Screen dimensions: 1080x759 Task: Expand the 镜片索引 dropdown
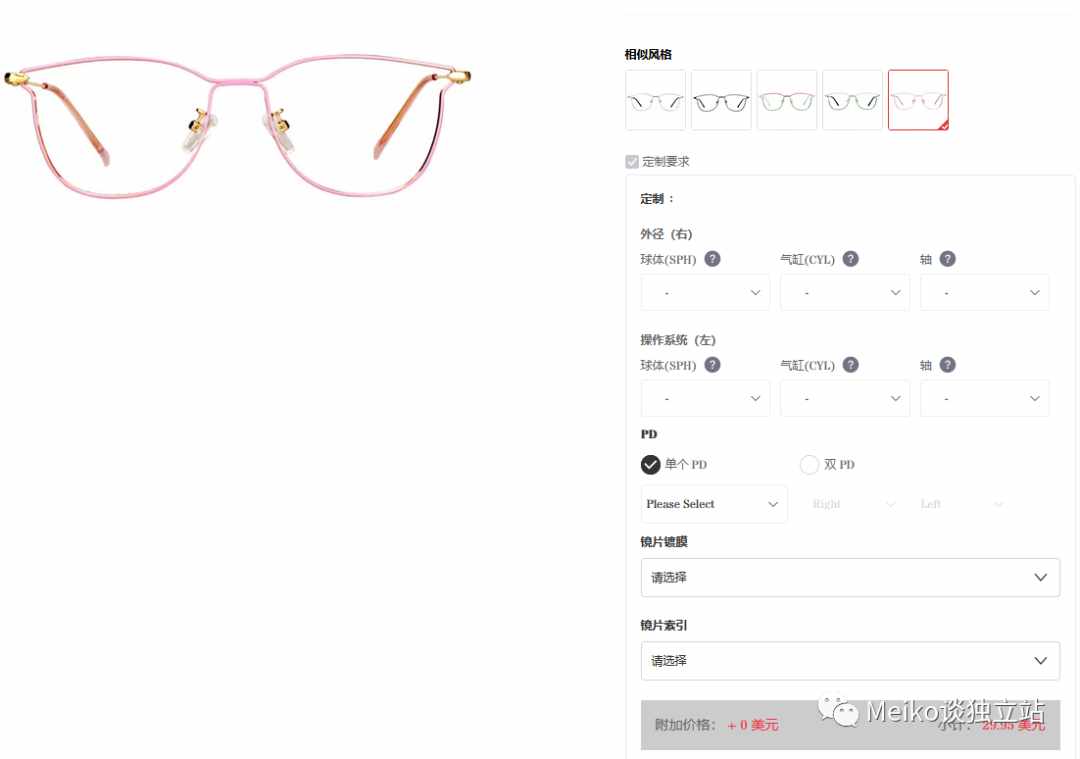[x=850, y=661]
